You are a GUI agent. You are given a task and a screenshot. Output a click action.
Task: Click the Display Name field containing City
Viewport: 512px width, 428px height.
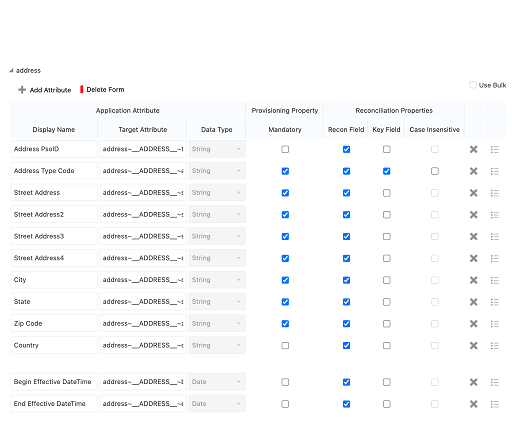click(54, 280)
